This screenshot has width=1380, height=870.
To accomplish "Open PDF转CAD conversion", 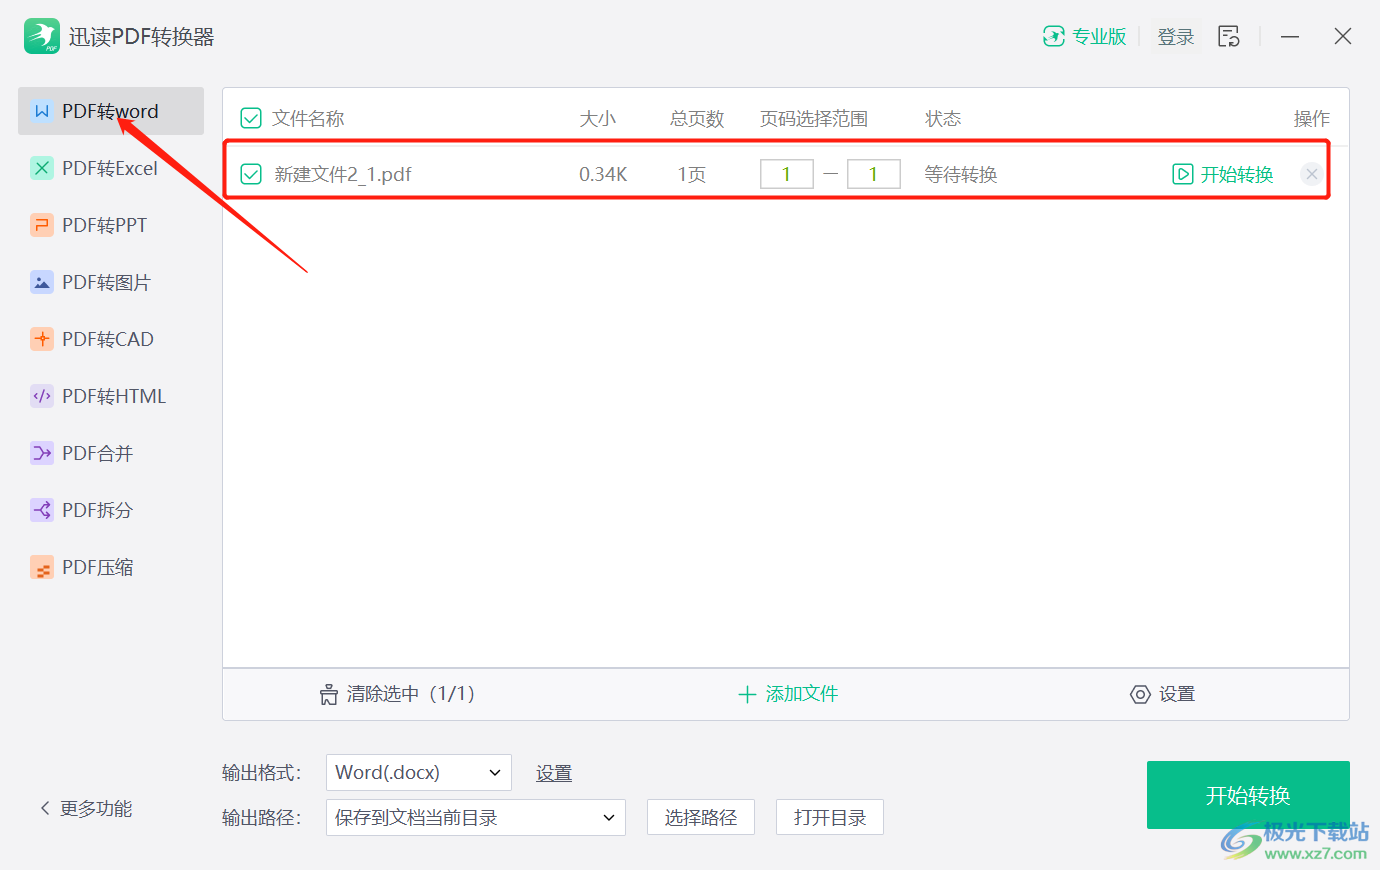I will [111, 339].
